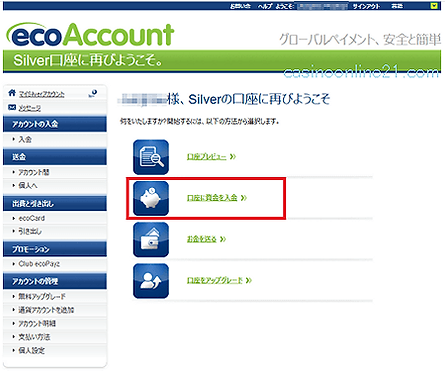Viewport: 445px width, 381px height.
Task: Click the language label beside the yellow arrow
Action: (397, 6)
